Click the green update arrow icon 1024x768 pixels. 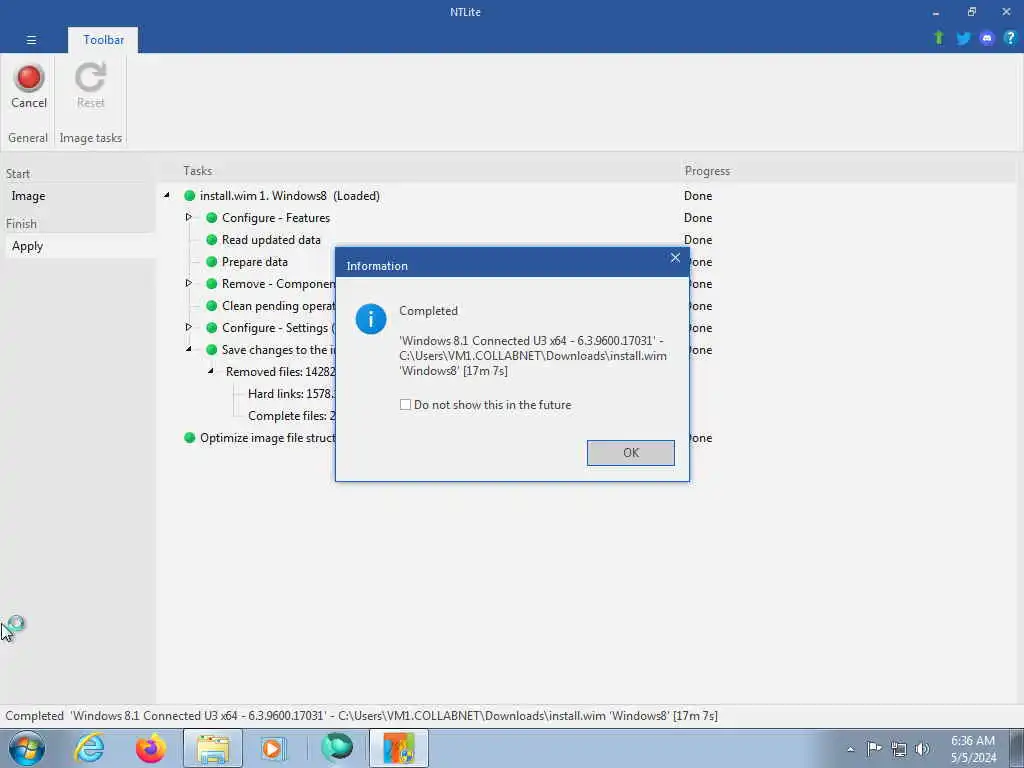[939, 38]
